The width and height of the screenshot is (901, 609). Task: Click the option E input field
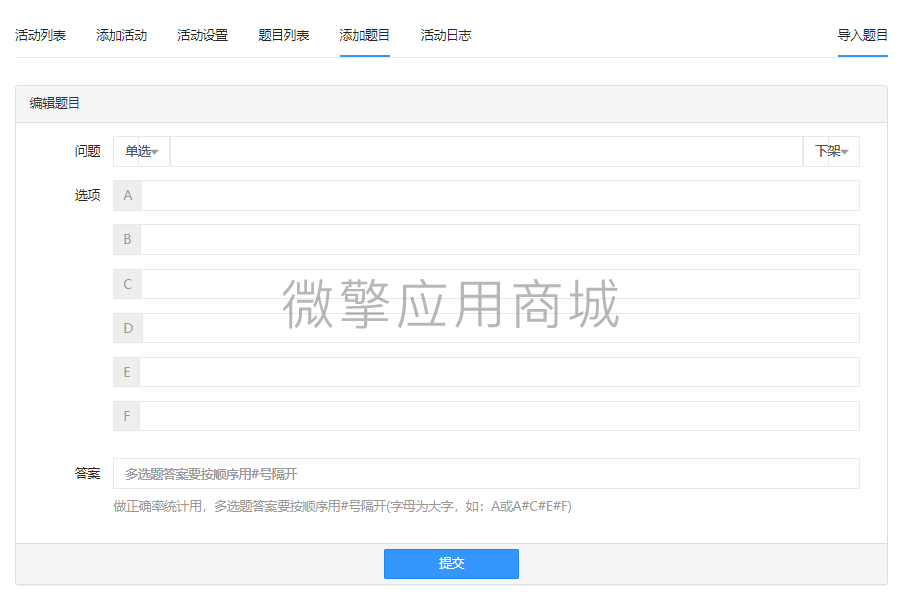tap(499, 372)
